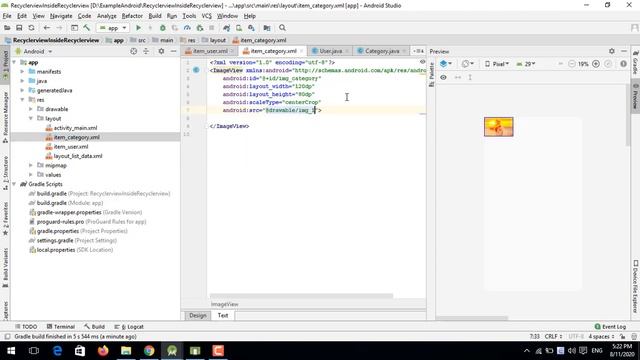Image resolution: width=640 pixels, height=360 pixels.
Task: Toggle the Gradle side panel
Action: click(x=635, y=62)
